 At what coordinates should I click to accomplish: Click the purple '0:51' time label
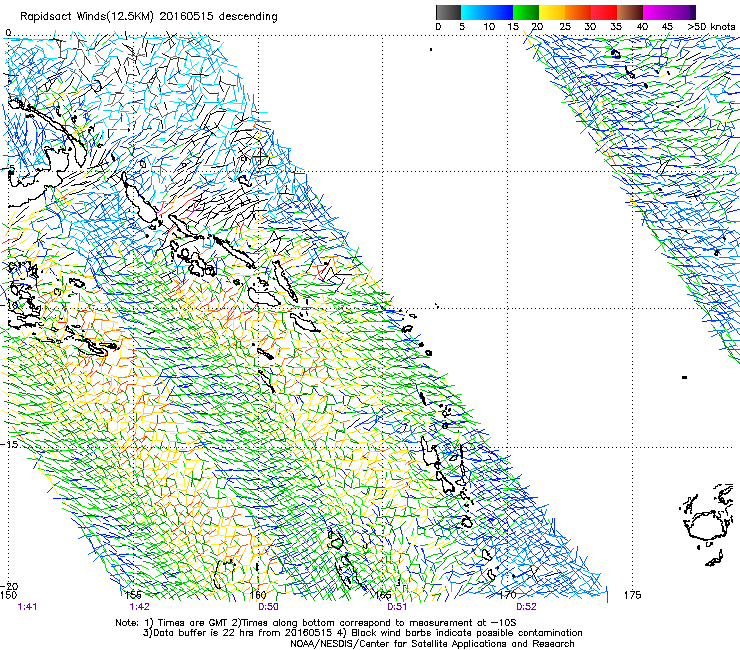pyautogui.click(x=397, y=607)
